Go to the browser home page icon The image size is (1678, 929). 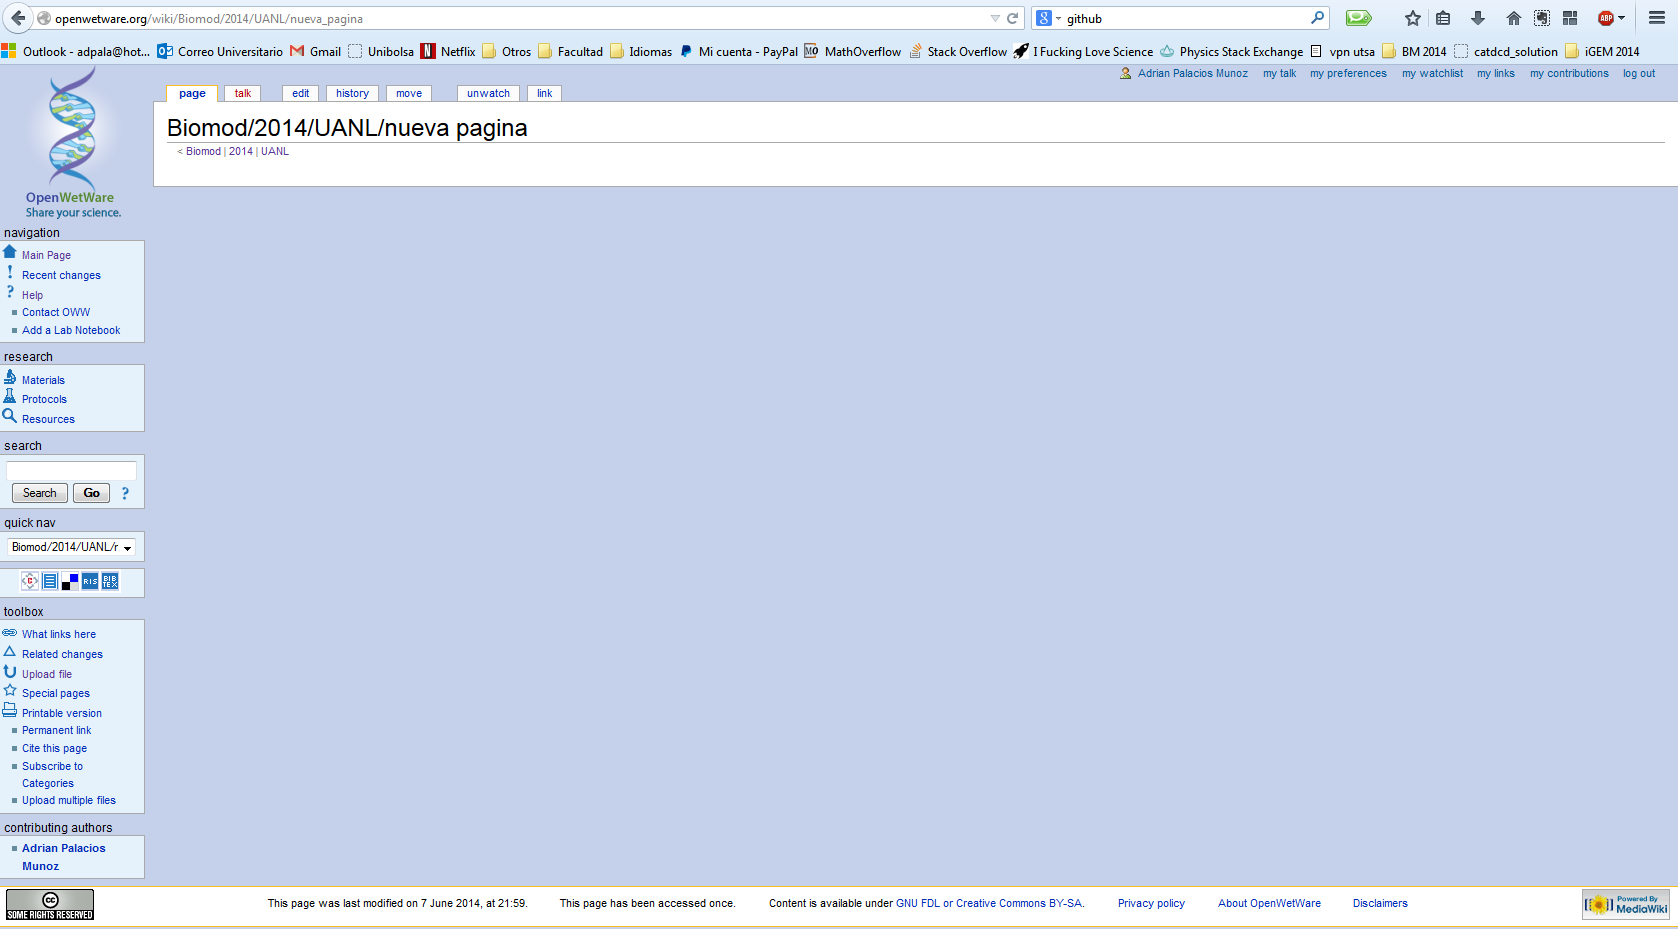pos(1513,18)
